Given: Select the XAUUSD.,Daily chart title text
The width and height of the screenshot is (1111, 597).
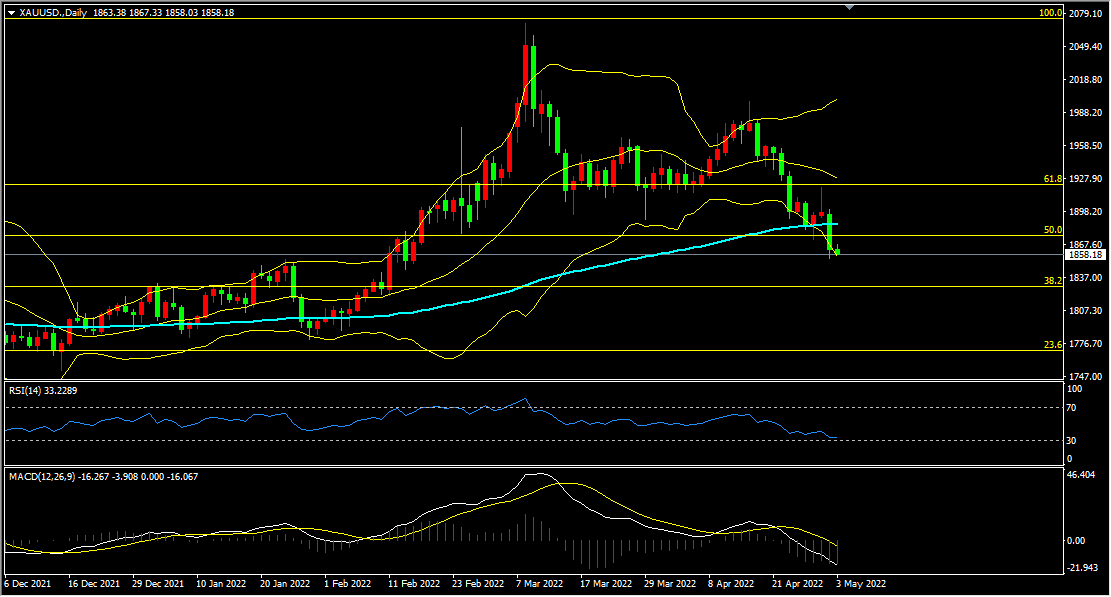Looking at the screenshot, I should pyautogui.click(x=53, y=13).
